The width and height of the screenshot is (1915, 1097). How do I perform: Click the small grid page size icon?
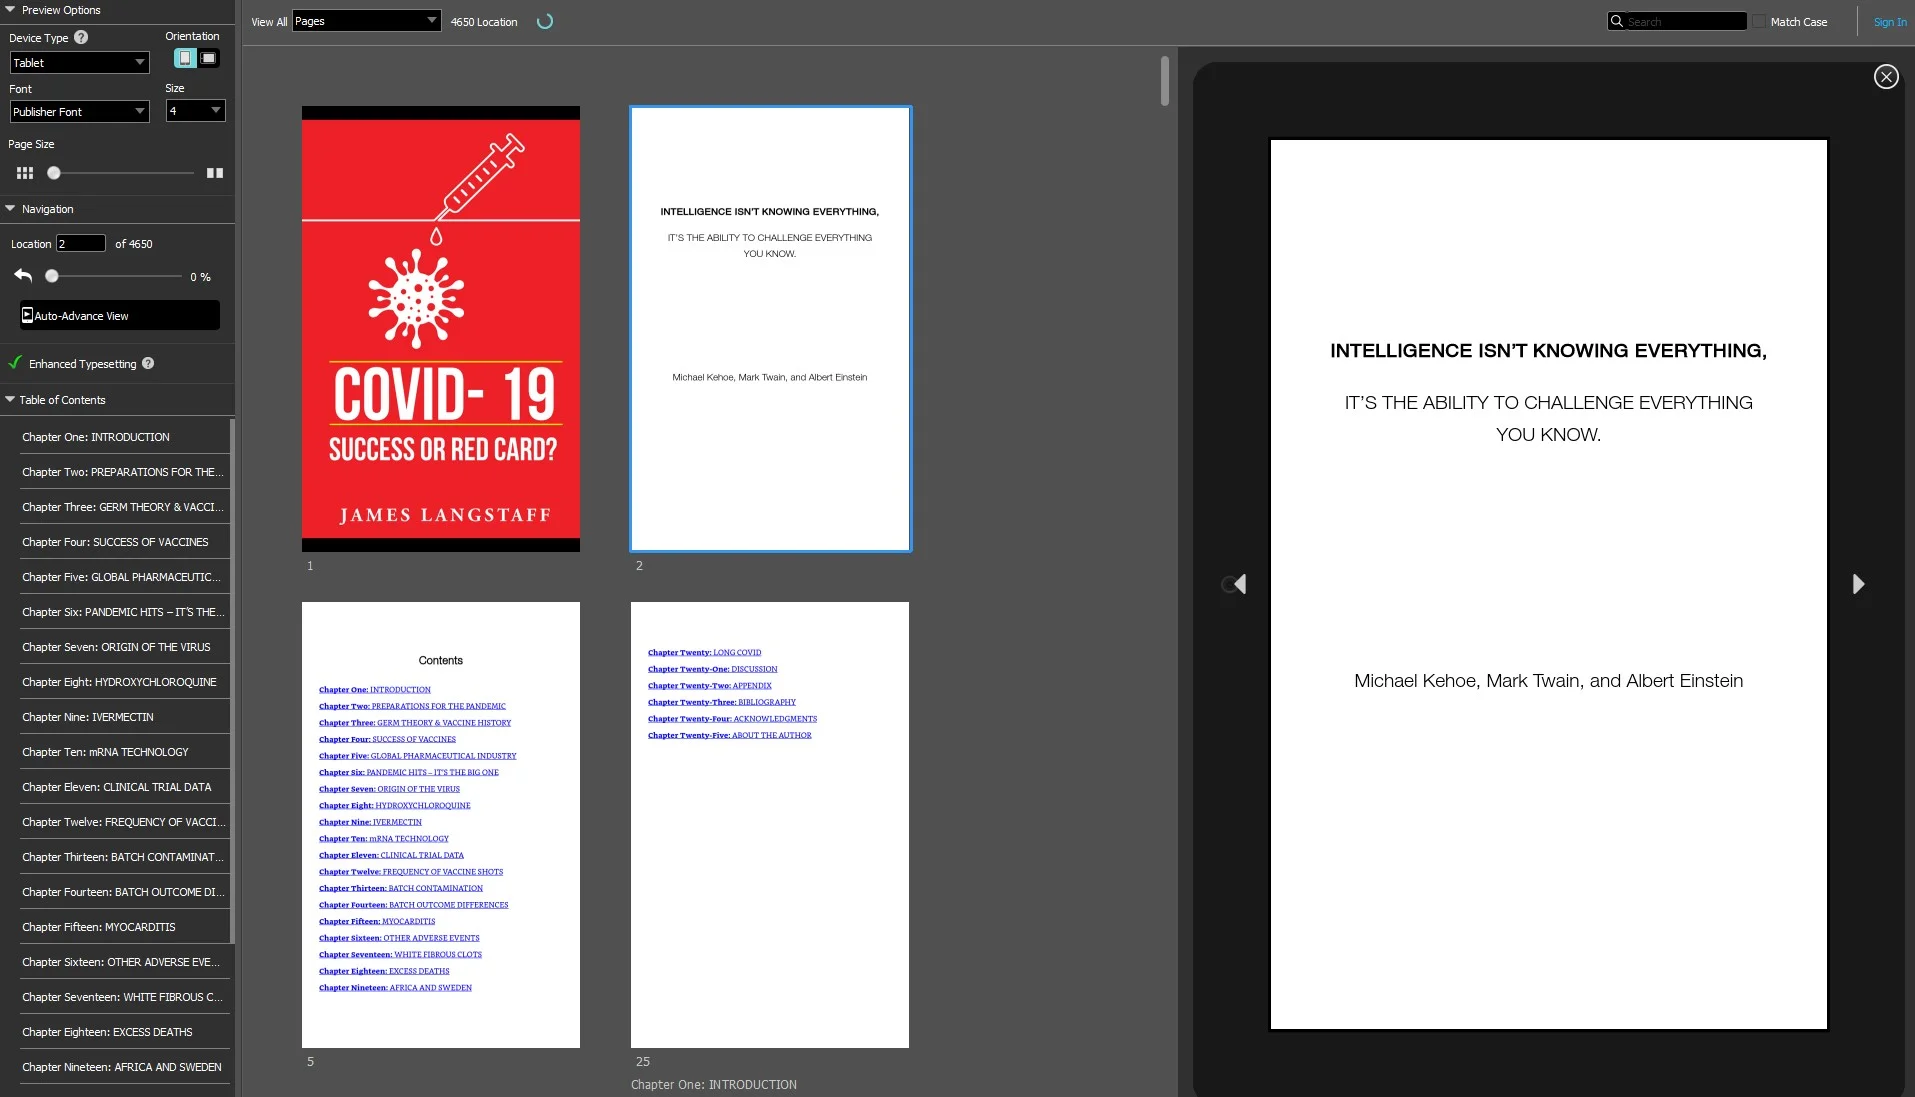[25, 173]
